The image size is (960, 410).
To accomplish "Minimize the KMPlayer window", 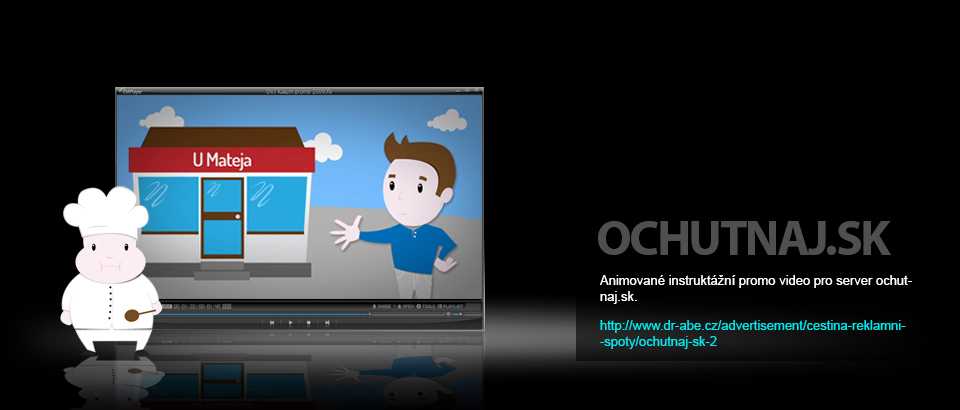I will tap(458, 91).
